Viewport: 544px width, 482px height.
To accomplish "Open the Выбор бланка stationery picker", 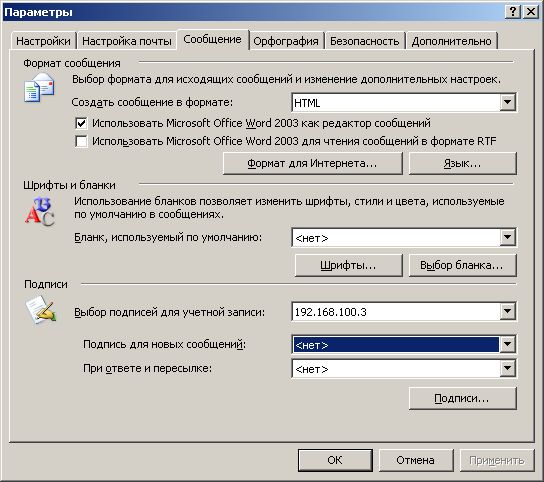I will click(462, 265).
